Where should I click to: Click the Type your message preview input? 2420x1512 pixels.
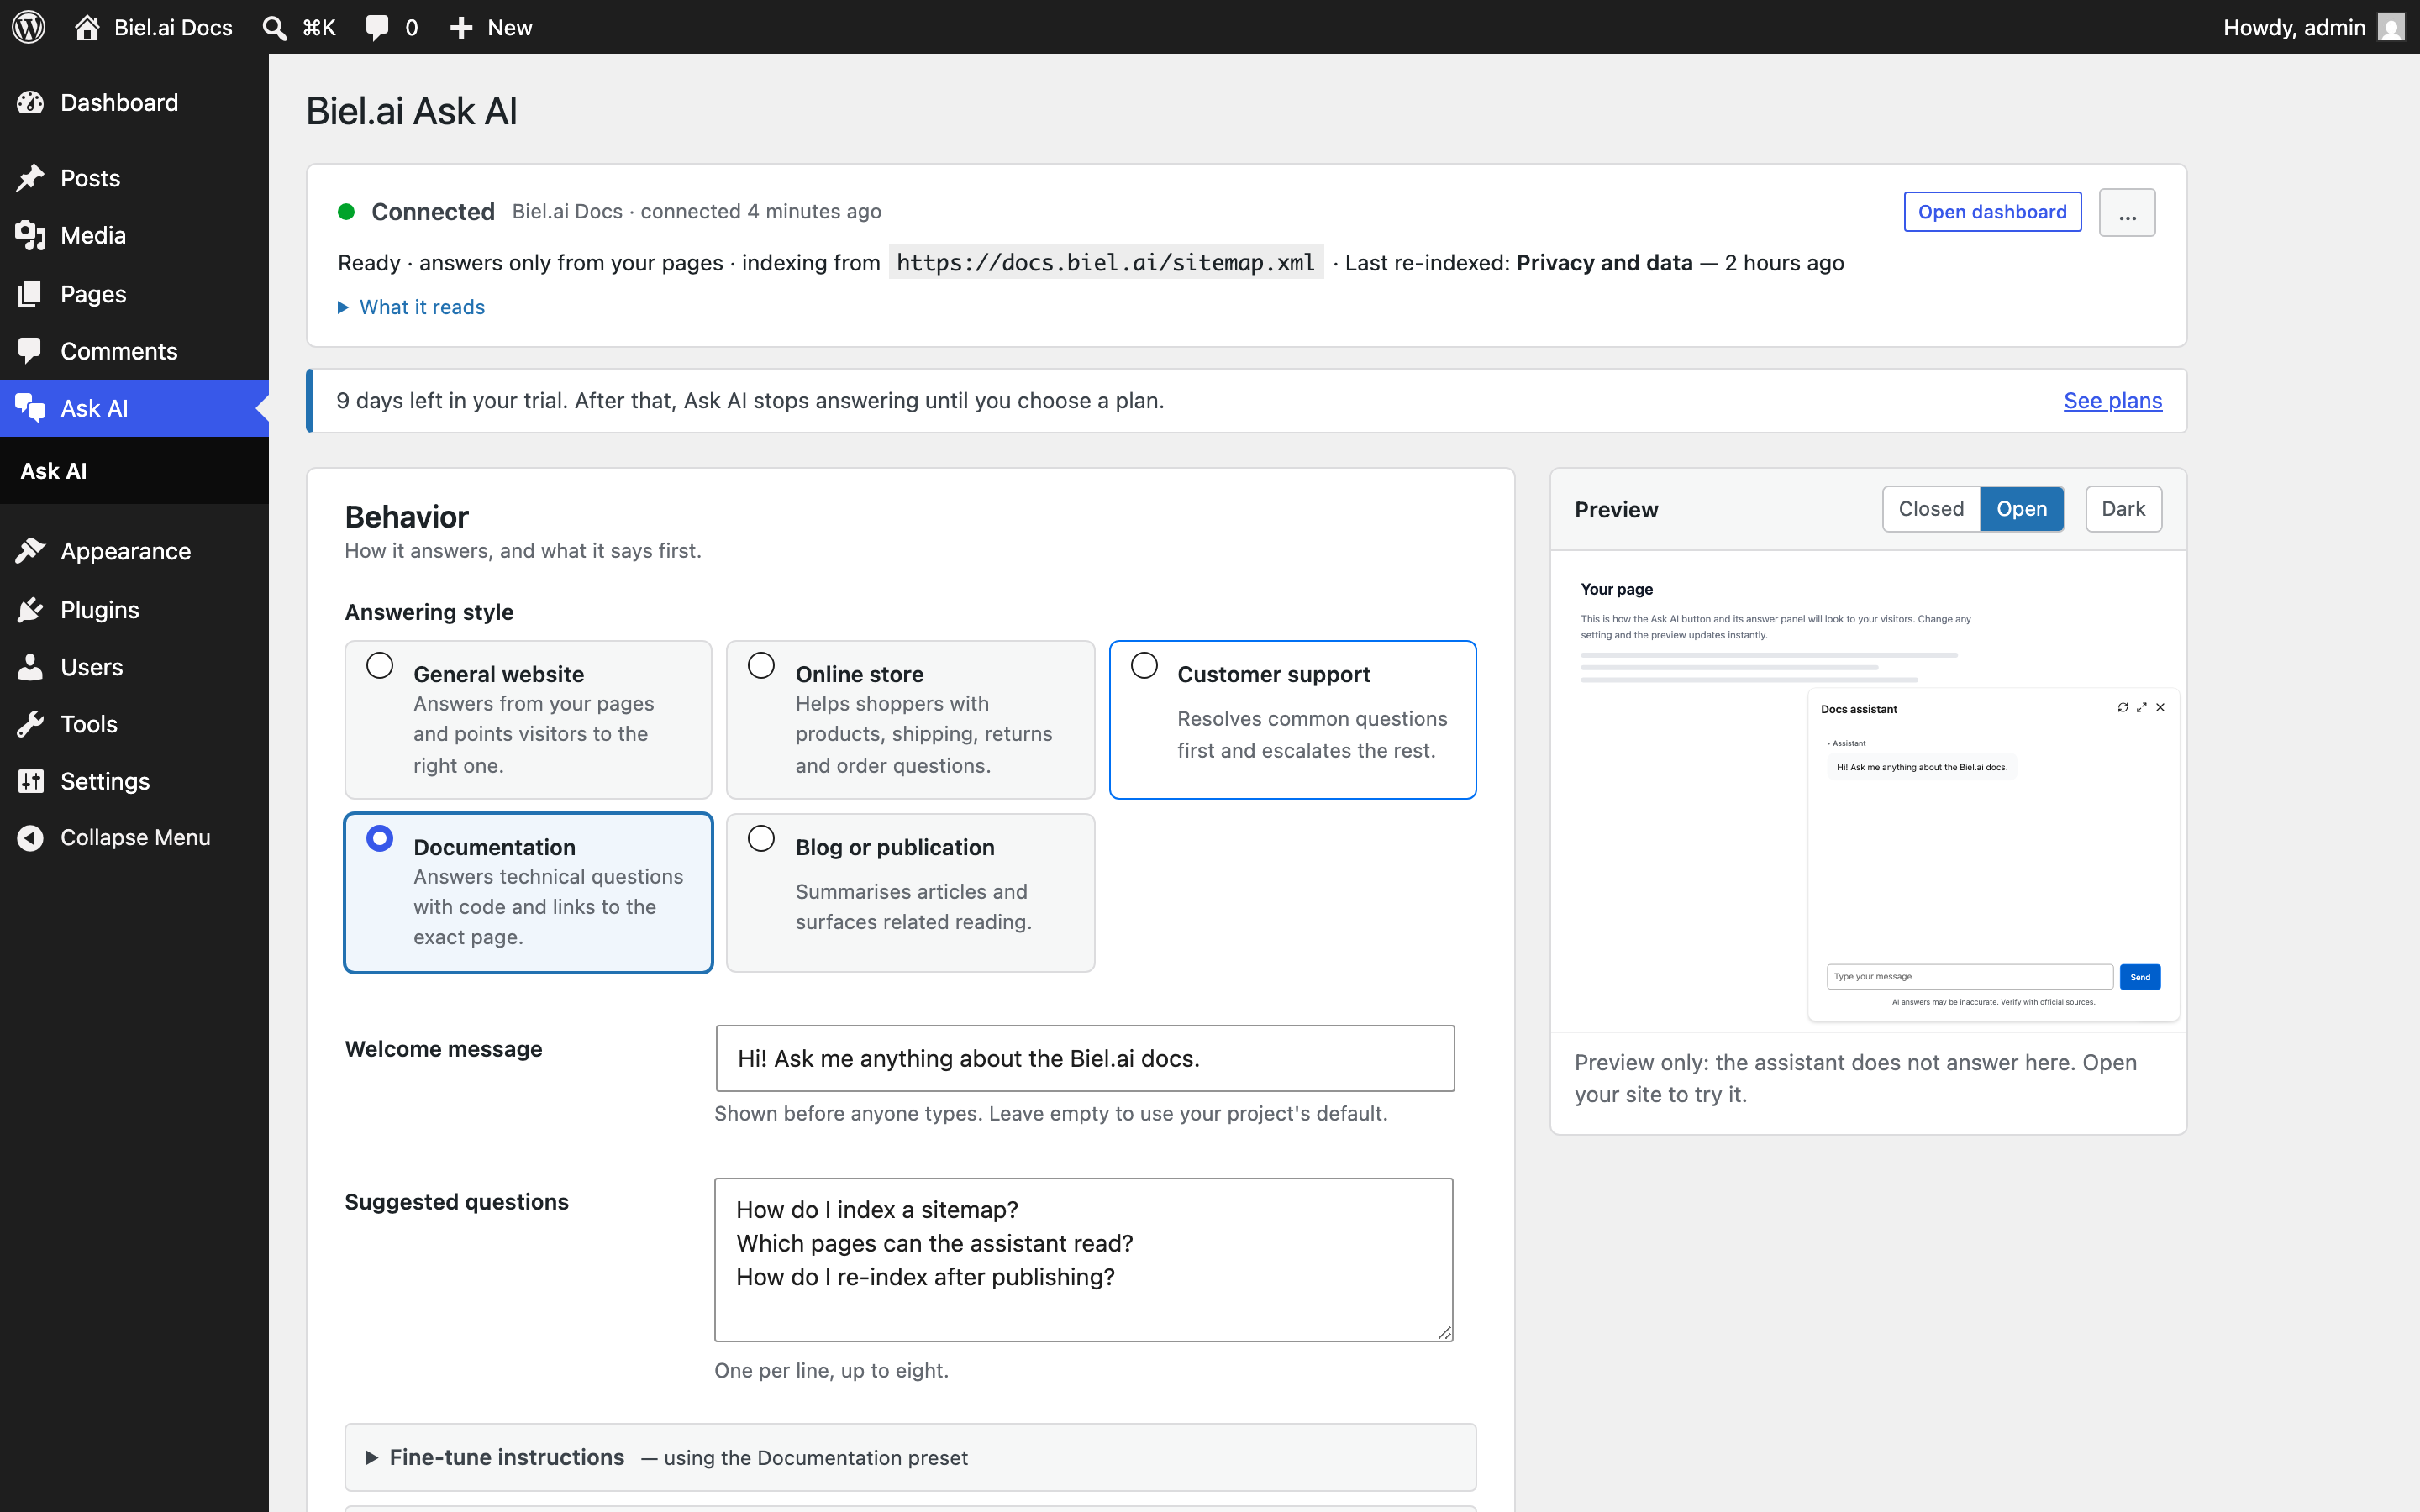[1969, 976]
